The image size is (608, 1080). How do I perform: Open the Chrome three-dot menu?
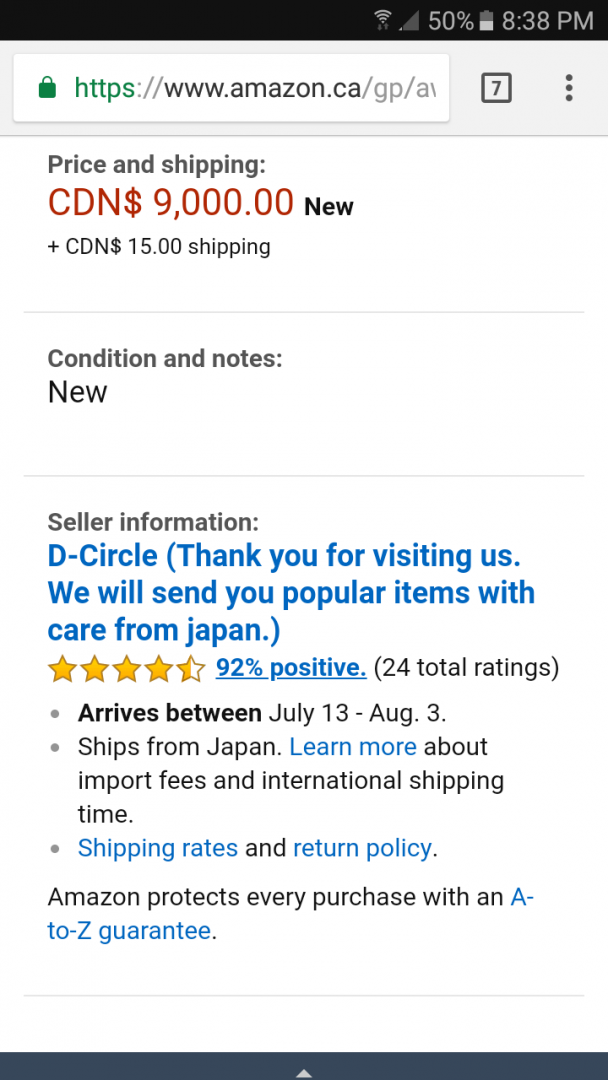tap(568, 88)
